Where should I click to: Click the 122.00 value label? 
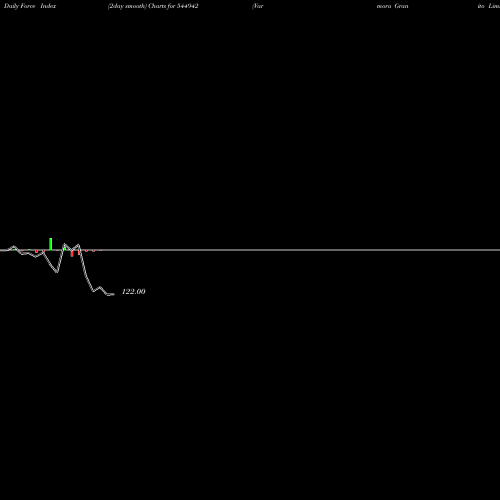click(134, 292)
